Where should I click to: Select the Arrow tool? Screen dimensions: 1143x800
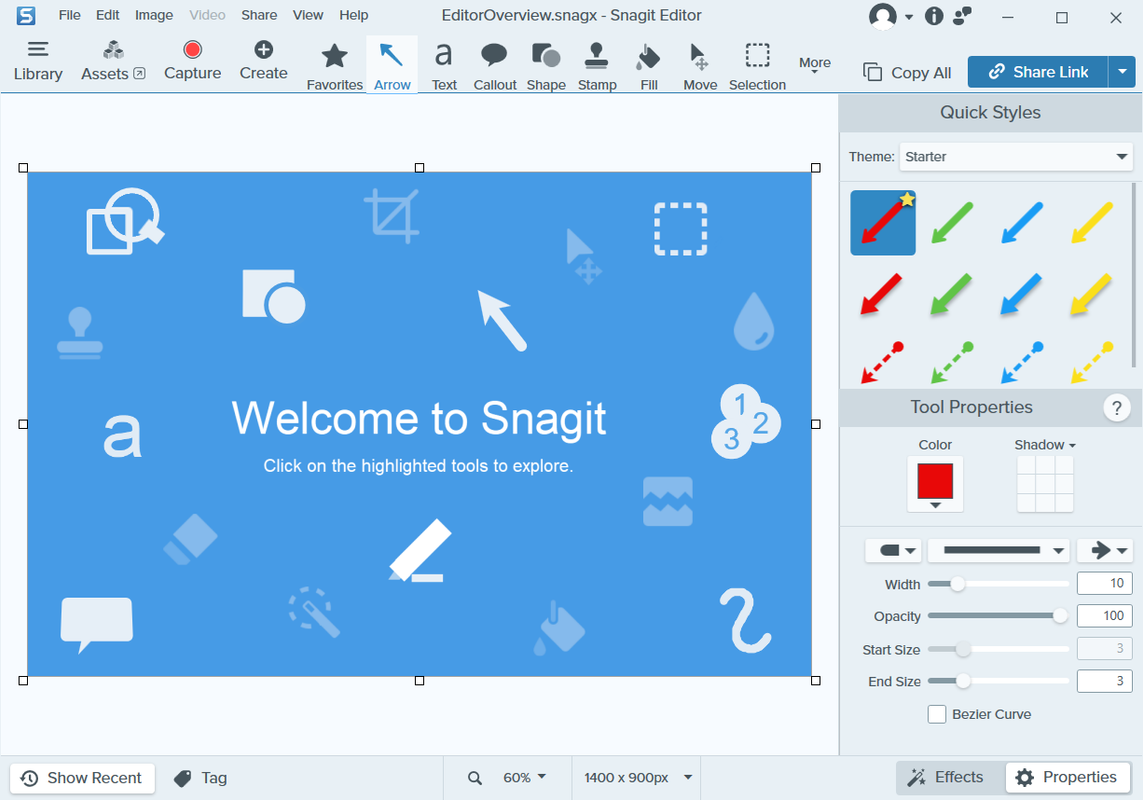[392, 66]
